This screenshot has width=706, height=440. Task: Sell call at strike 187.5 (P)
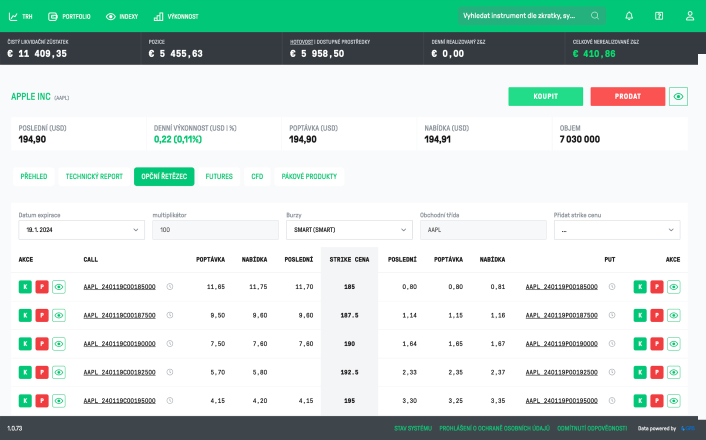(42, 315)
